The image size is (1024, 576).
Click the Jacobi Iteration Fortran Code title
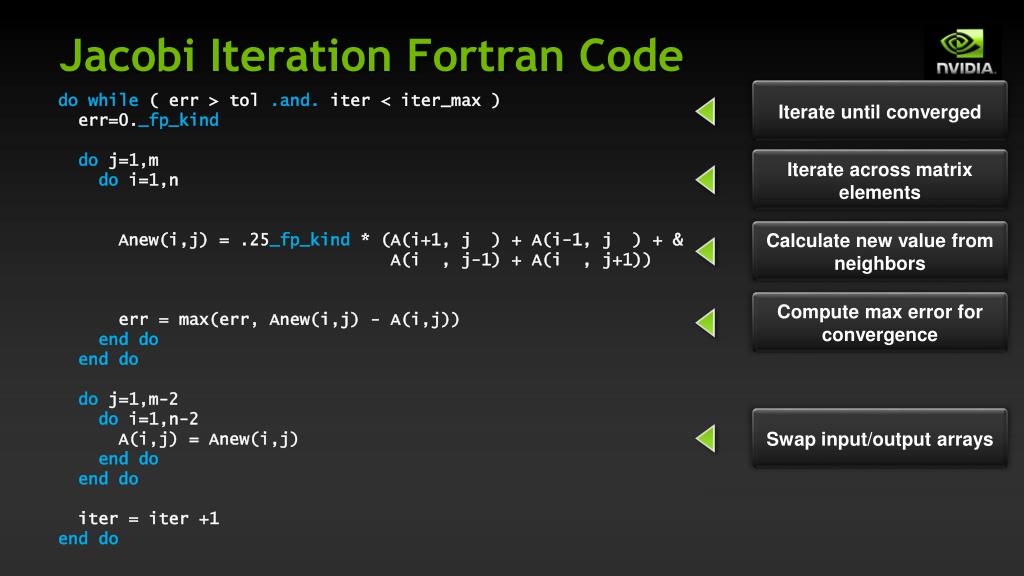click(371, 55)
